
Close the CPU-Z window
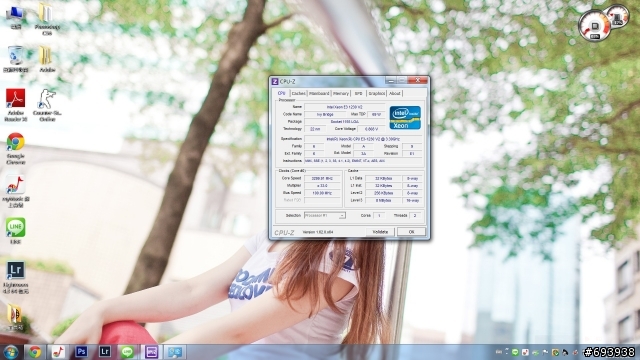(x=418, y=80)
